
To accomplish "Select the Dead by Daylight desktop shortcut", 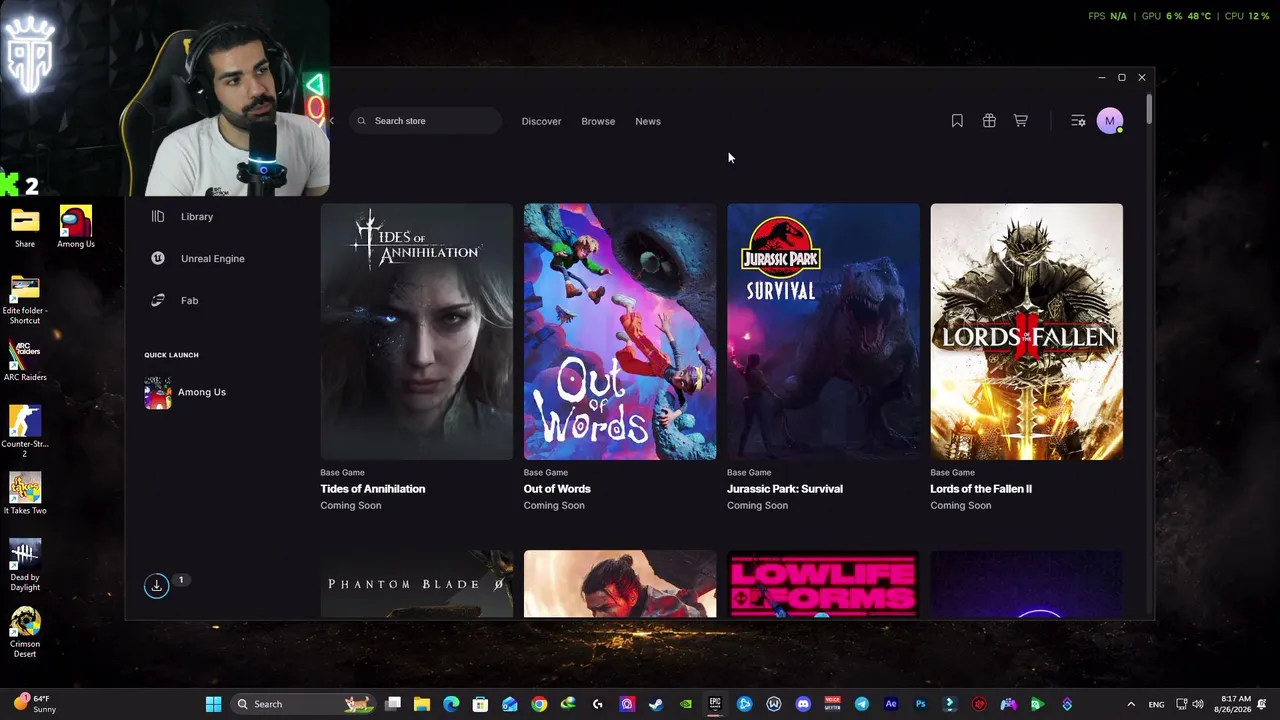I will pyautogui.click(x=25, y=566).
